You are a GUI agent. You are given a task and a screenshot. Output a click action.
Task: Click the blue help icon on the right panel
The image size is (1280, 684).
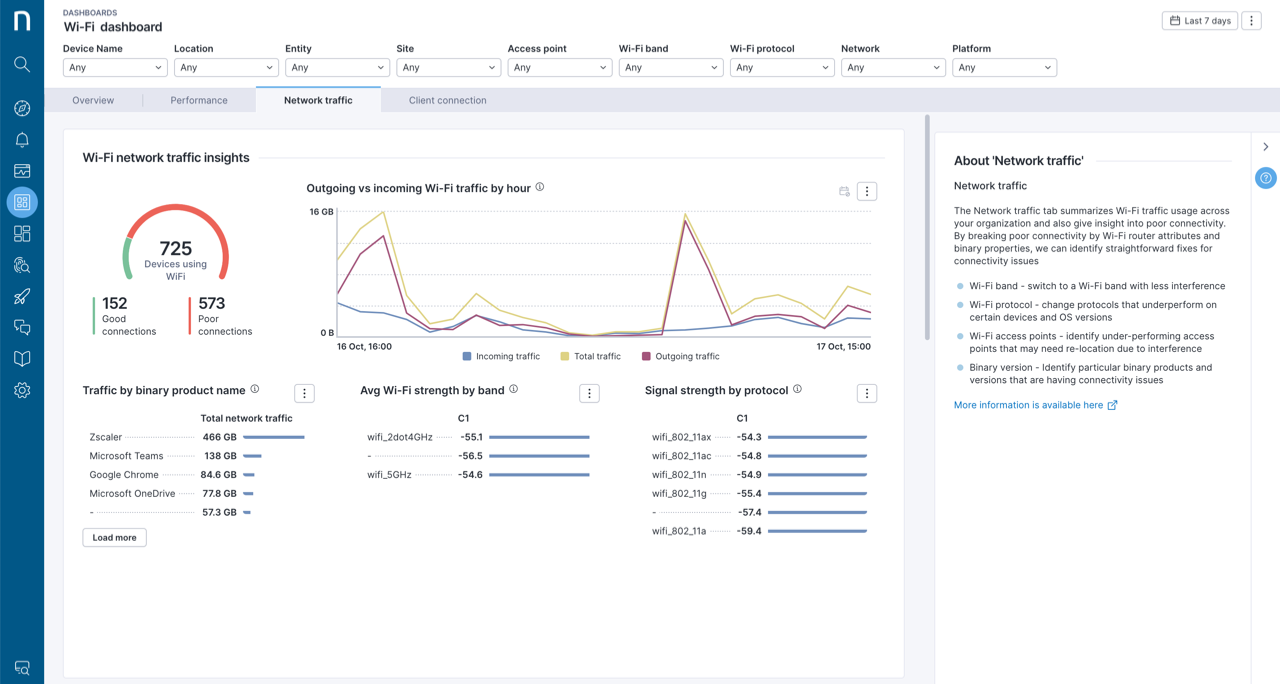click(x=1265, y=178)
